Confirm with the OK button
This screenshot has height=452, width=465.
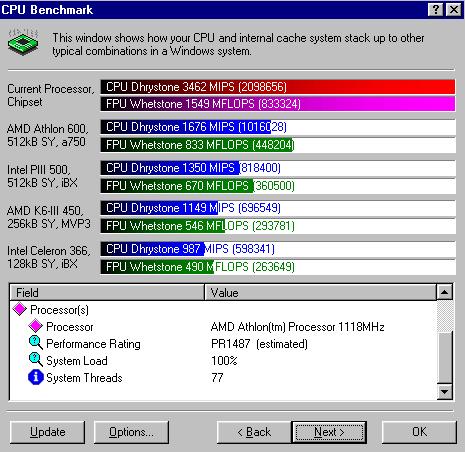419,432
